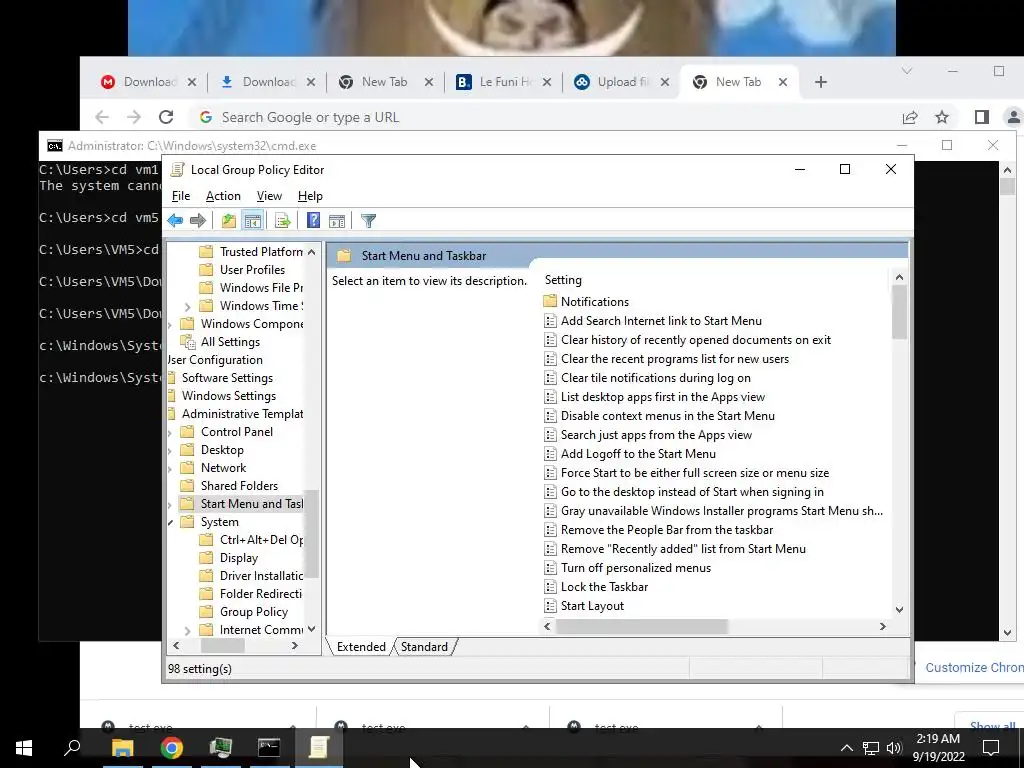
Task: Open Command Prompt taskbar icon
Action: 268,748
